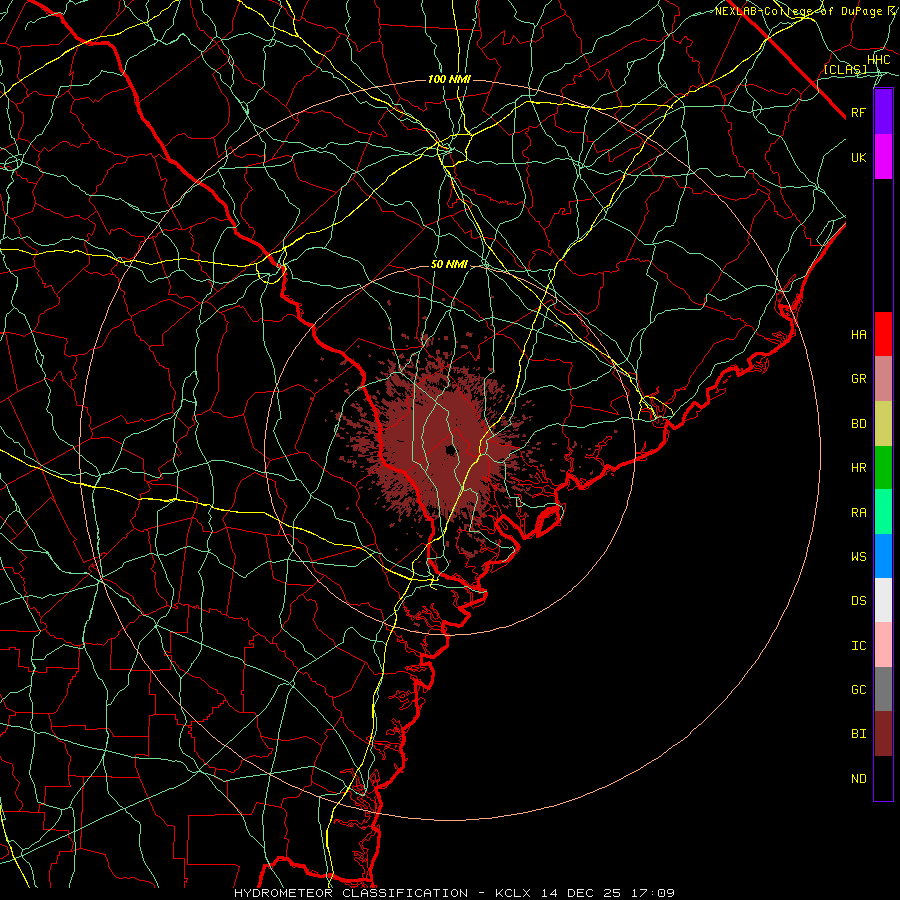Click the DS white legend swatch
The height and width of the screenshot is (900, 900).
click(x=883, y=600)
